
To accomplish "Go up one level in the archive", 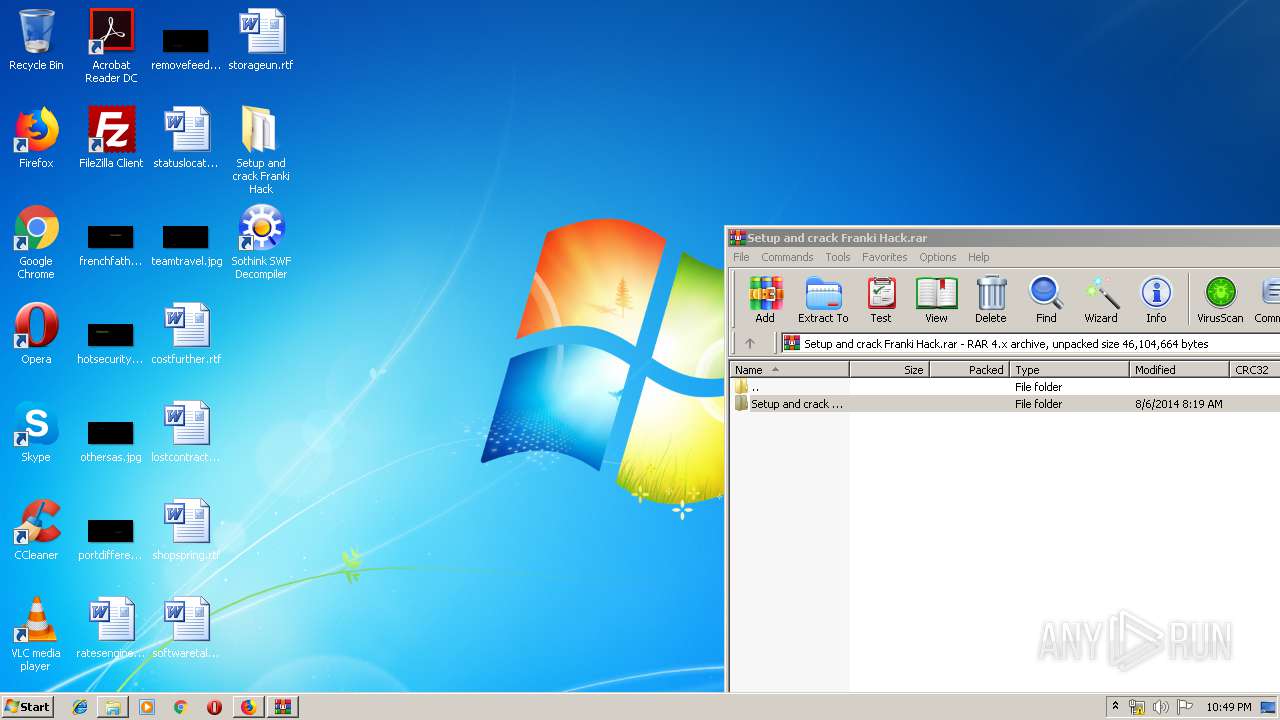I will click(750, 343).
